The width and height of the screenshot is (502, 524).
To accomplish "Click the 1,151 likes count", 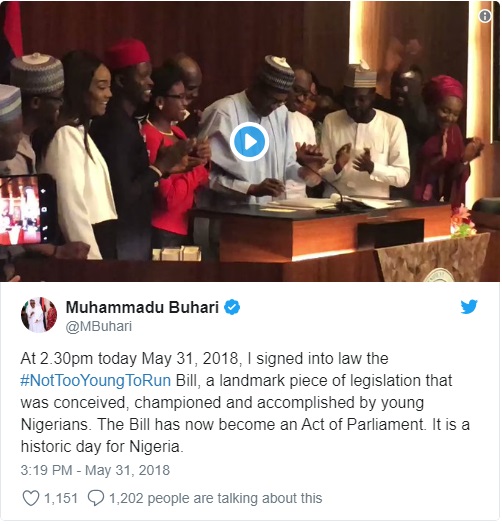I will (61, 498).
